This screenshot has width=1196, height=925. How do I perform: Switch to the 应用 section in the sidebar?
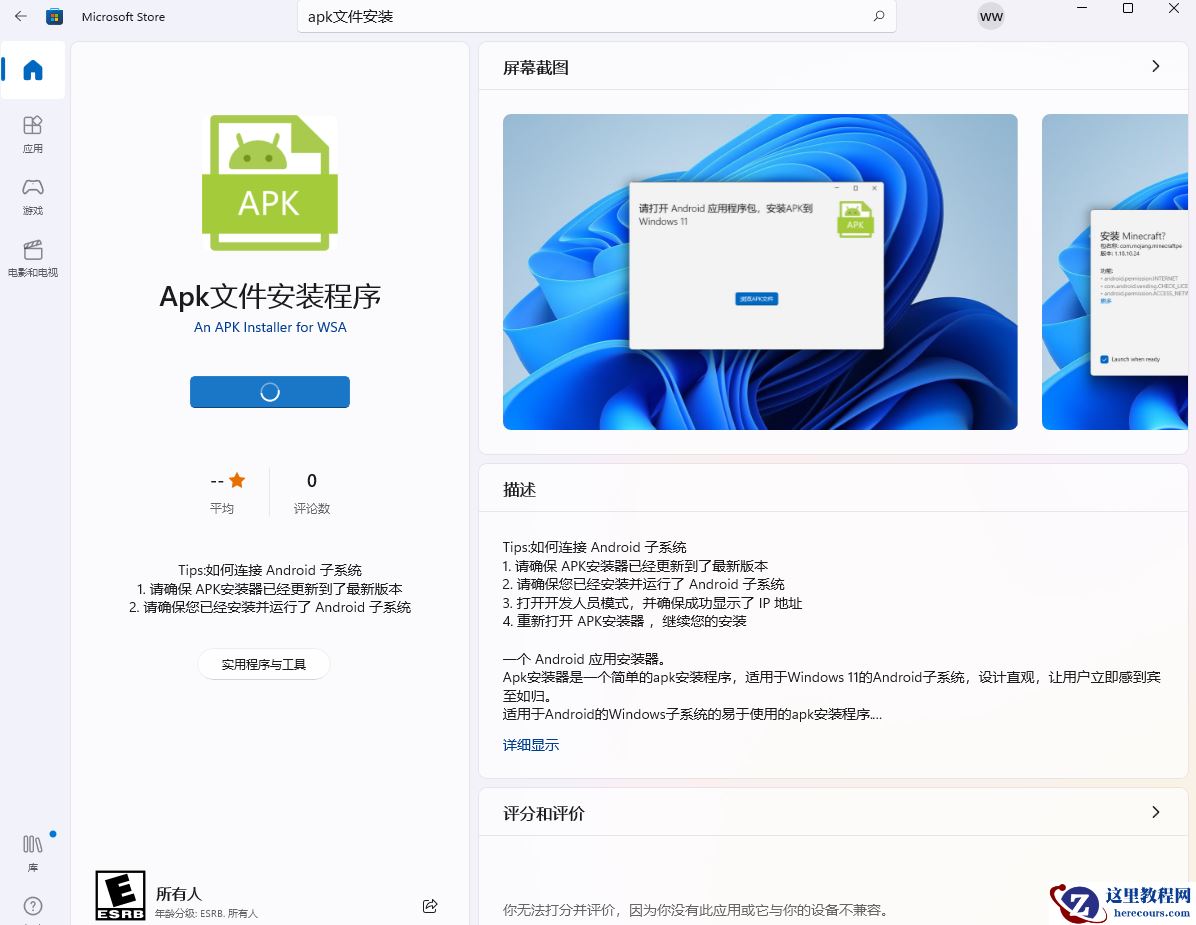(33, 132)
